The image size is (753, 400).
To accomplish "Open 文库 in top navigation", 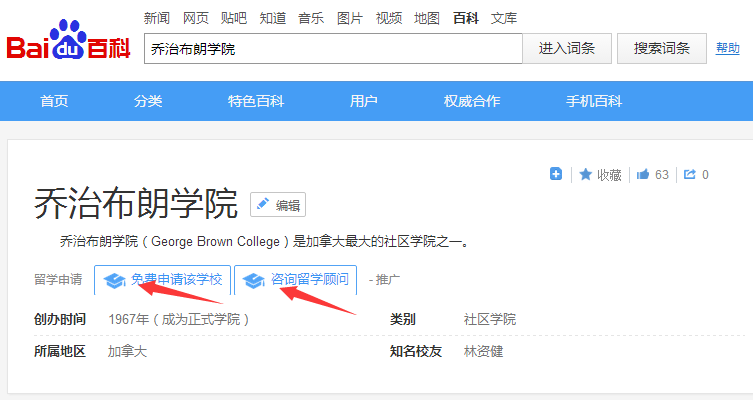I will click(504, 18).
